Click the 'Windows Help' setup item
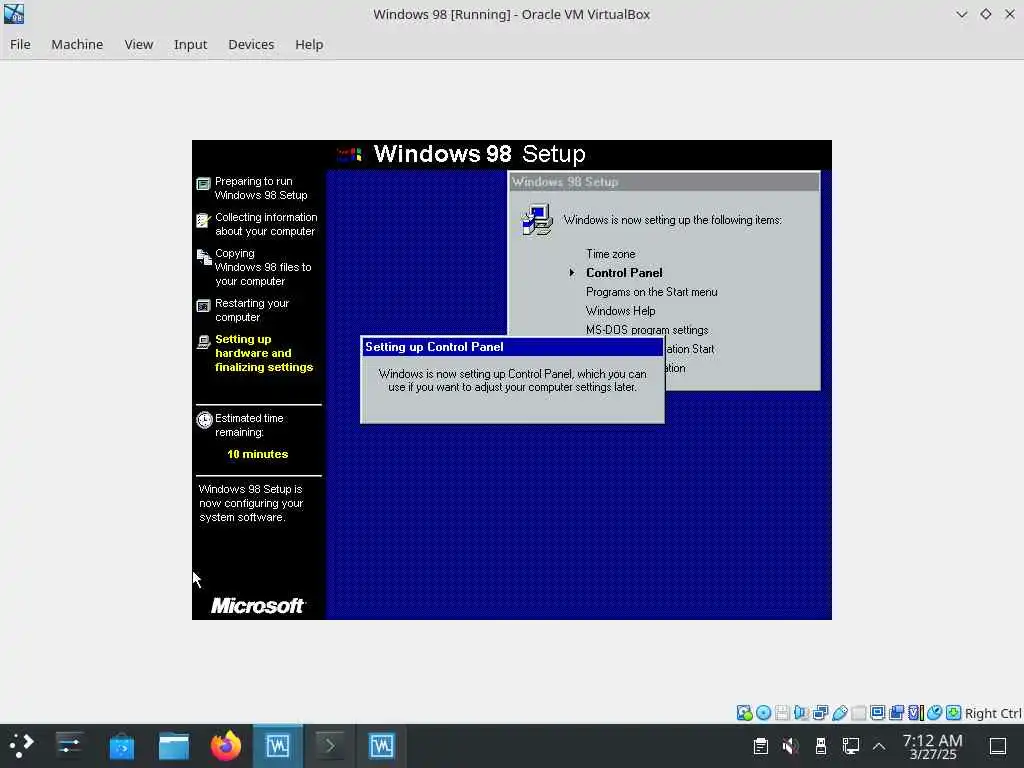 [620, 311]
